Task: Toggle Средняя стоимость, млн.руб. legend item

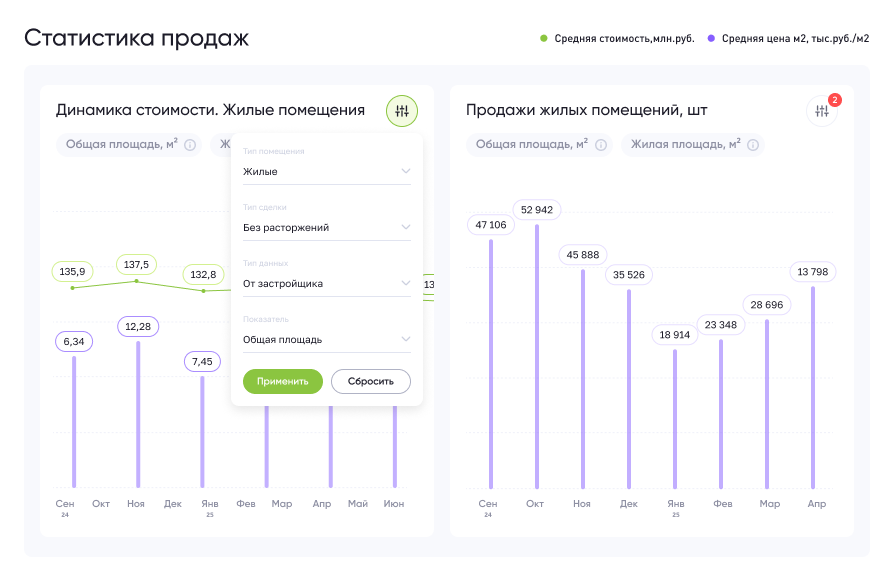Action: coord(617,39)
